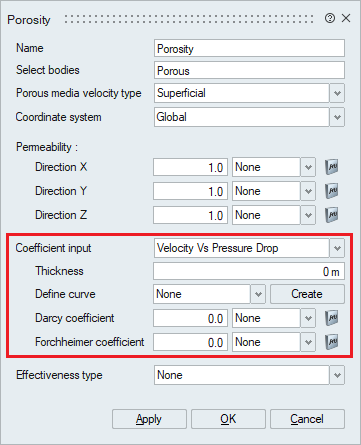Click into the Thickness input field
The height and width of the screenshot is (445, 361).
(249, 271)
